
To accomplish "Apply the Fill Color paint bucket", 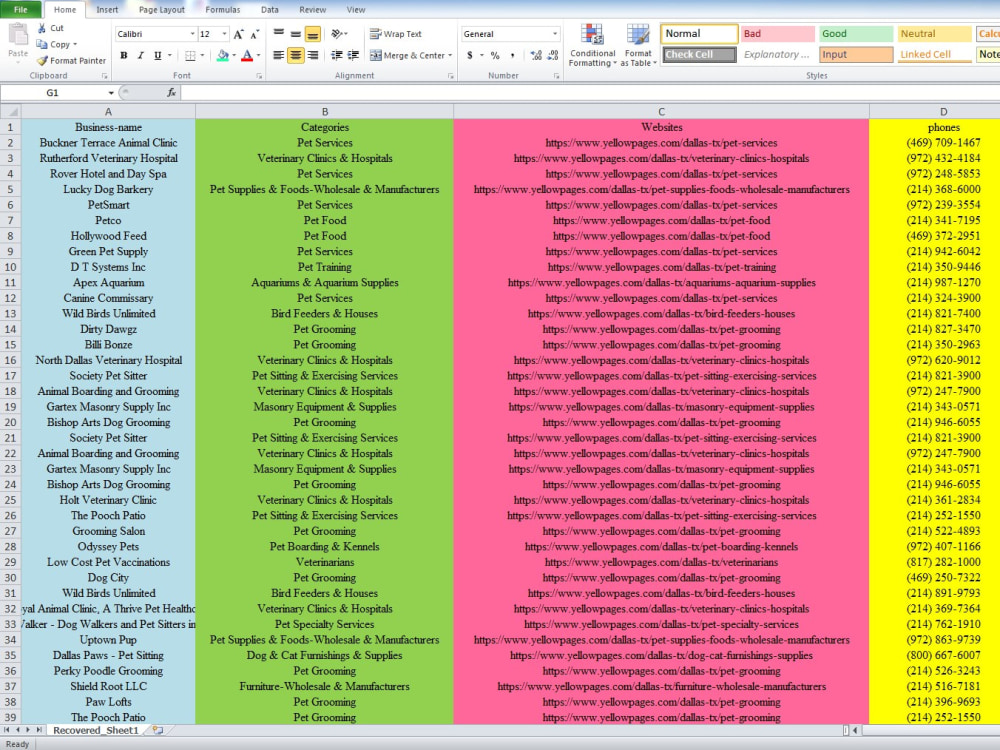I will point(223,55).
